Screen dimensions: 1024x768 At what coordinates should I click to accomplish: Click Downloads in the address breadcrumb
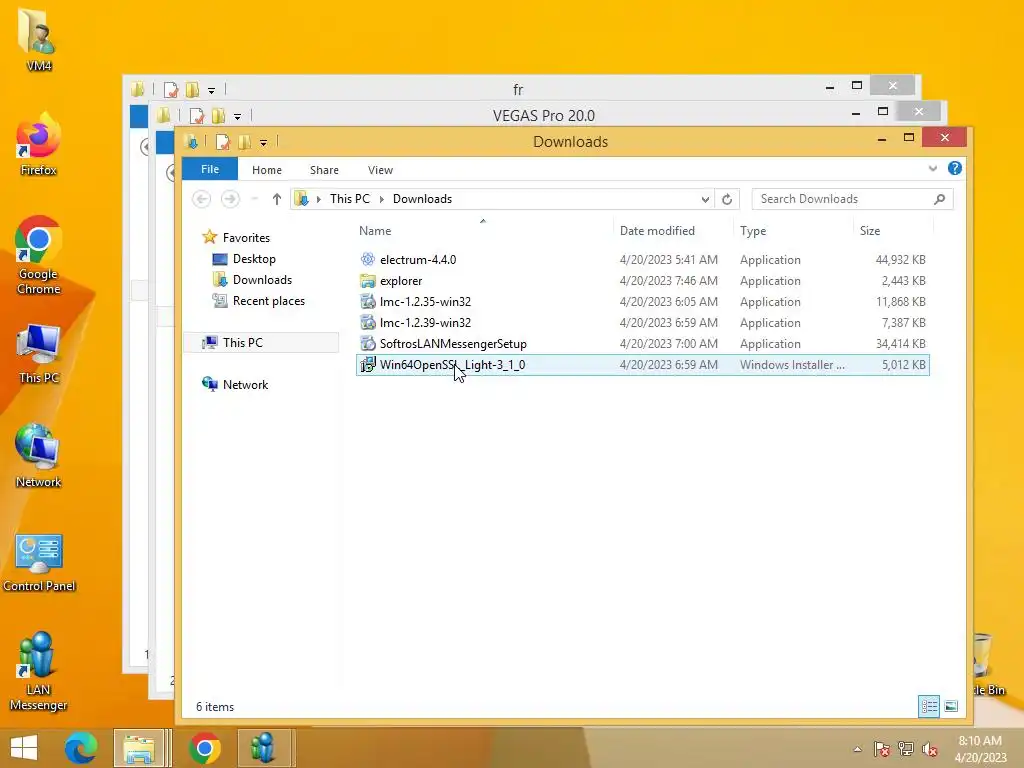coord(422,199)
